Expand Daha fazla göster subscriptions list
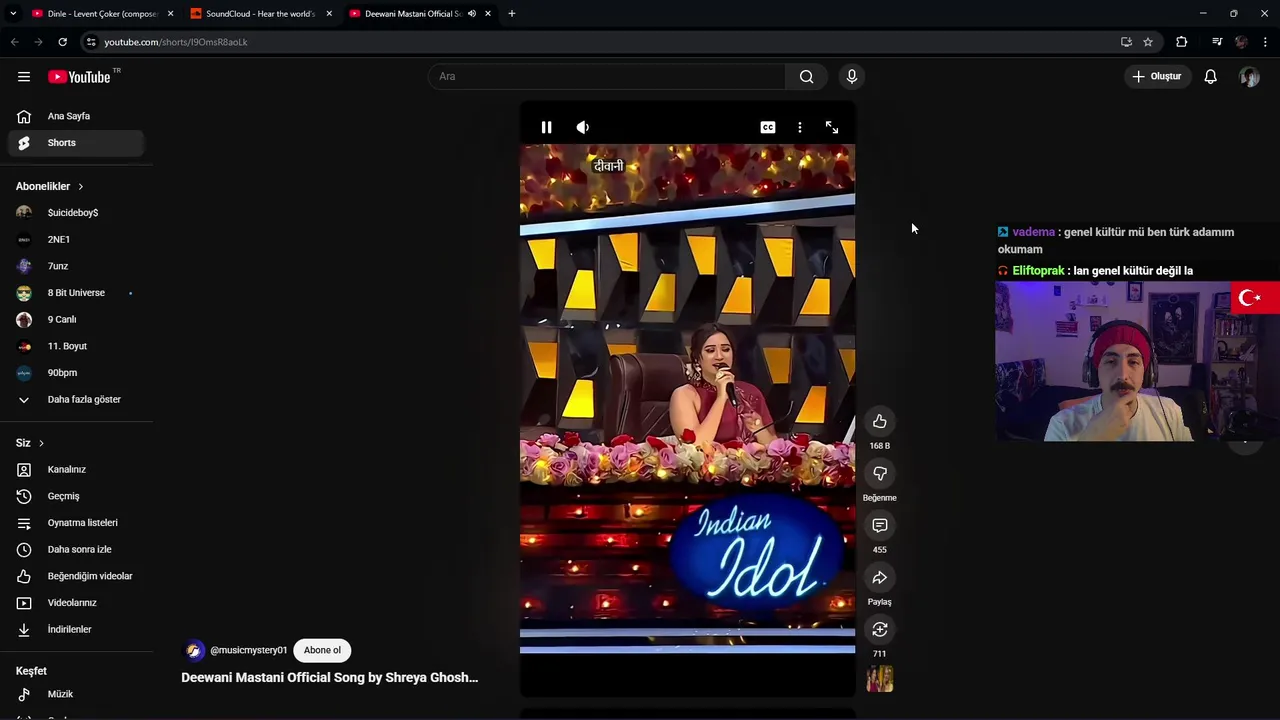This screenshot has width=1280, height=720. click(77, 399)
